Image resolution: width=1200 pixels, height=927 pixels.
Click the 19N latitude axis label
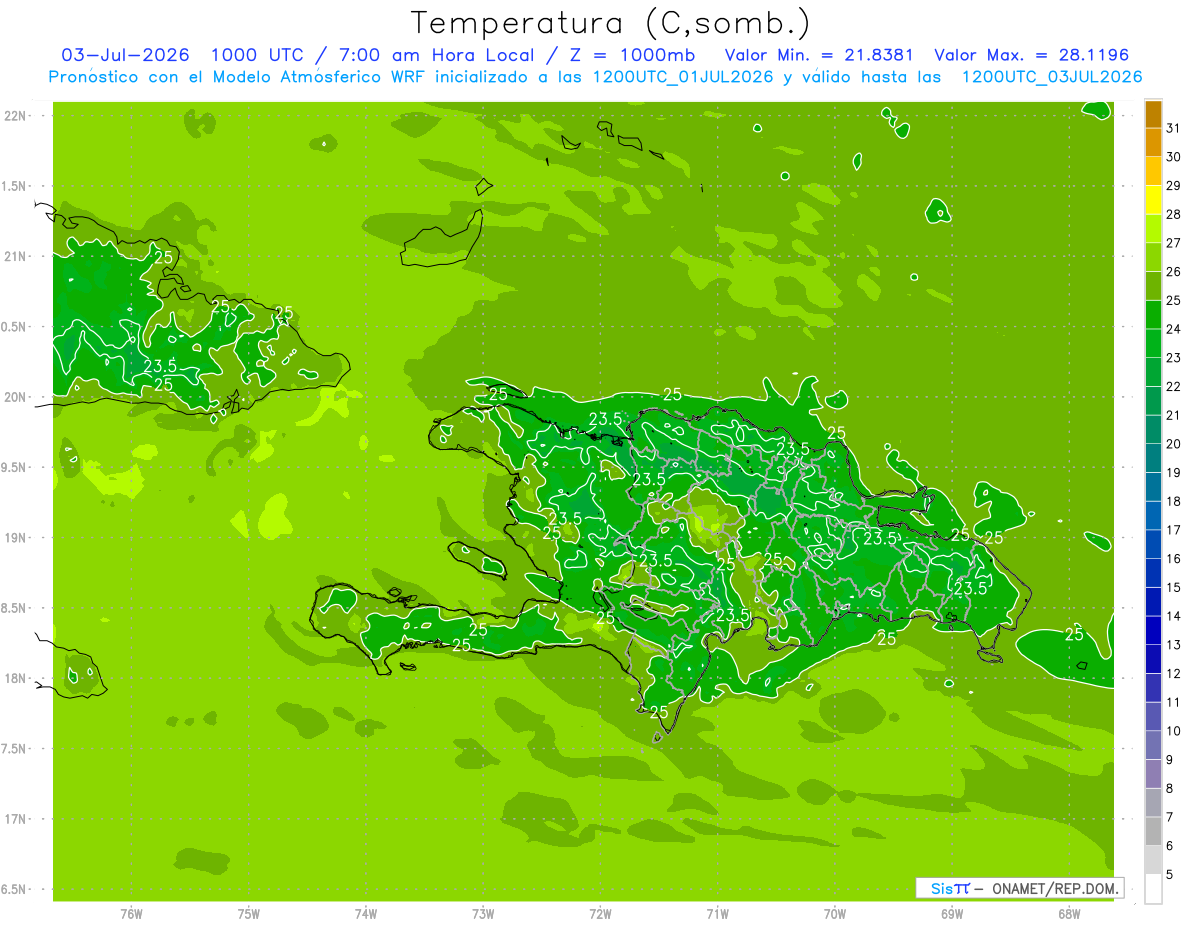15,538
